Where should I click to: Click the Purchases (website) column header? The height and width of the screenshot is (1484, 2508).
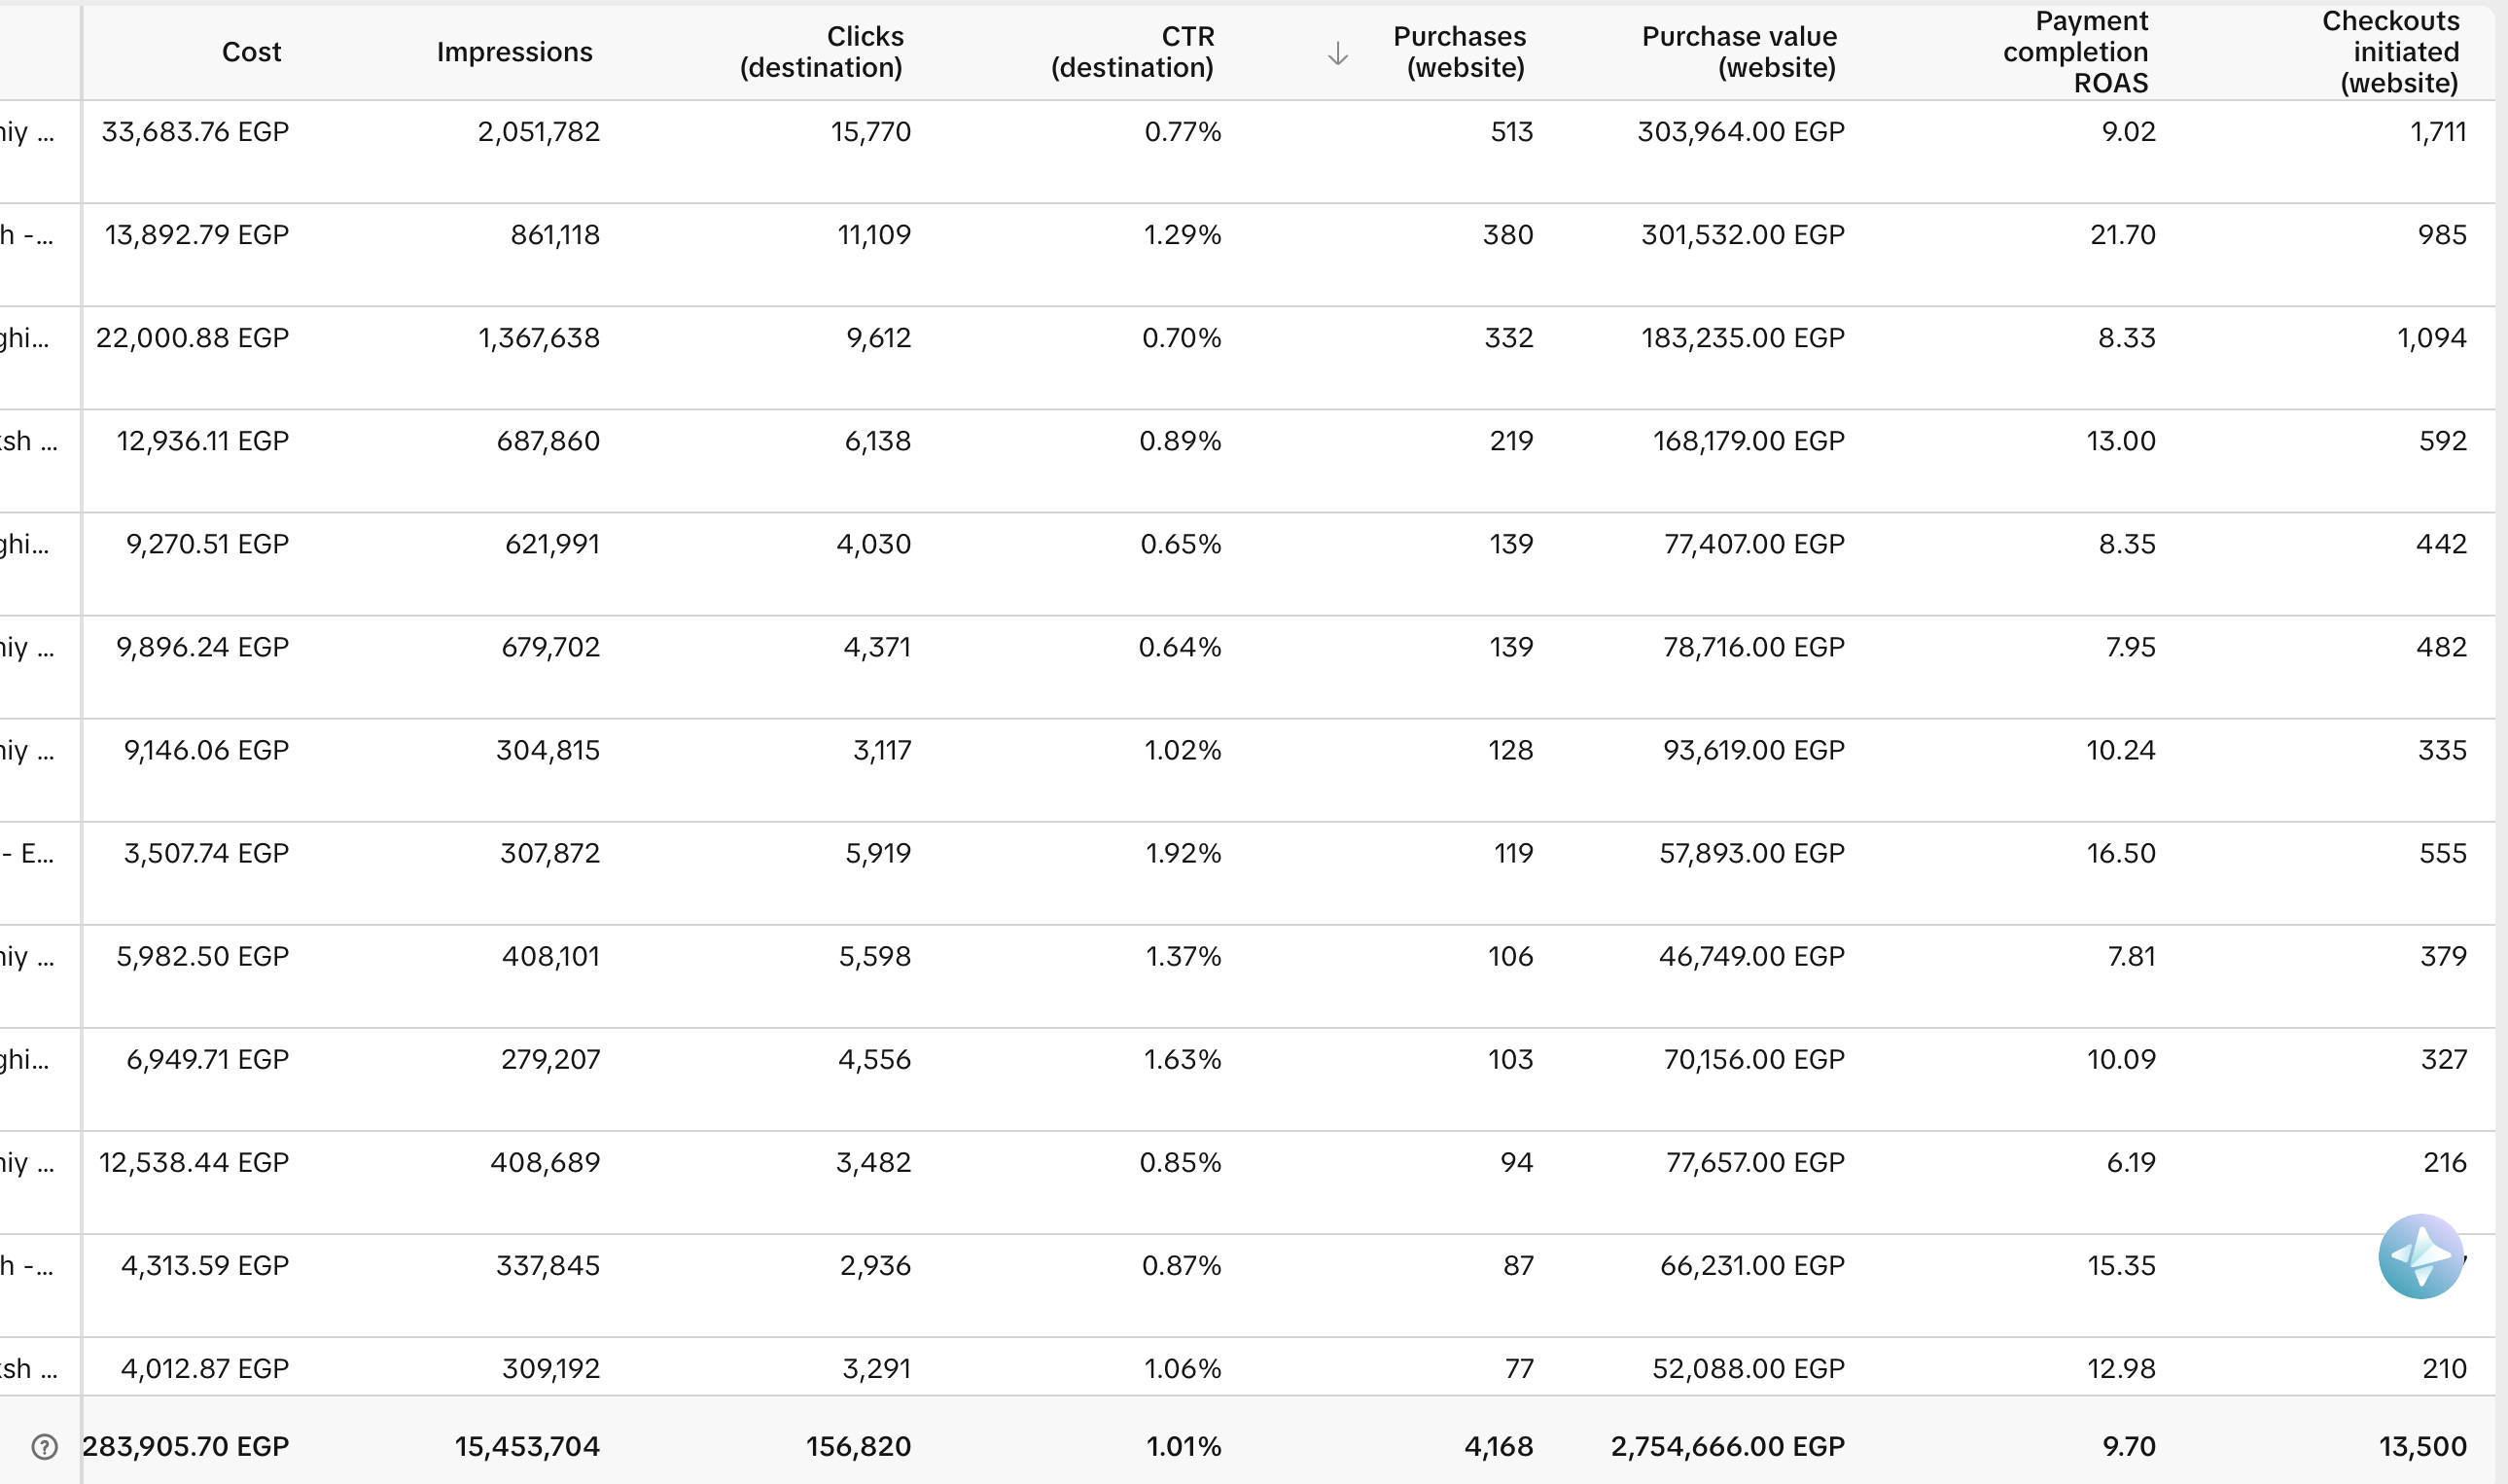click(x=1459, y=52)
